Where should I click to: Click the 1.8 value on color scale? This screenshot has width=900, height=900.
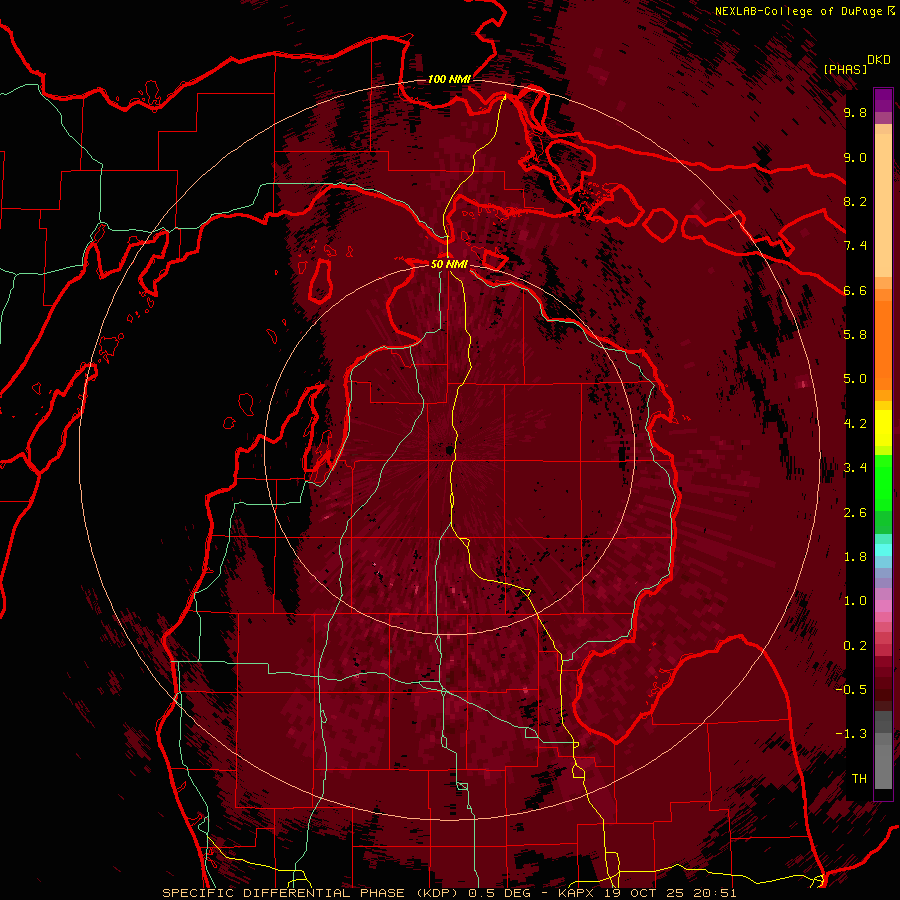click(x=855, y=557)
